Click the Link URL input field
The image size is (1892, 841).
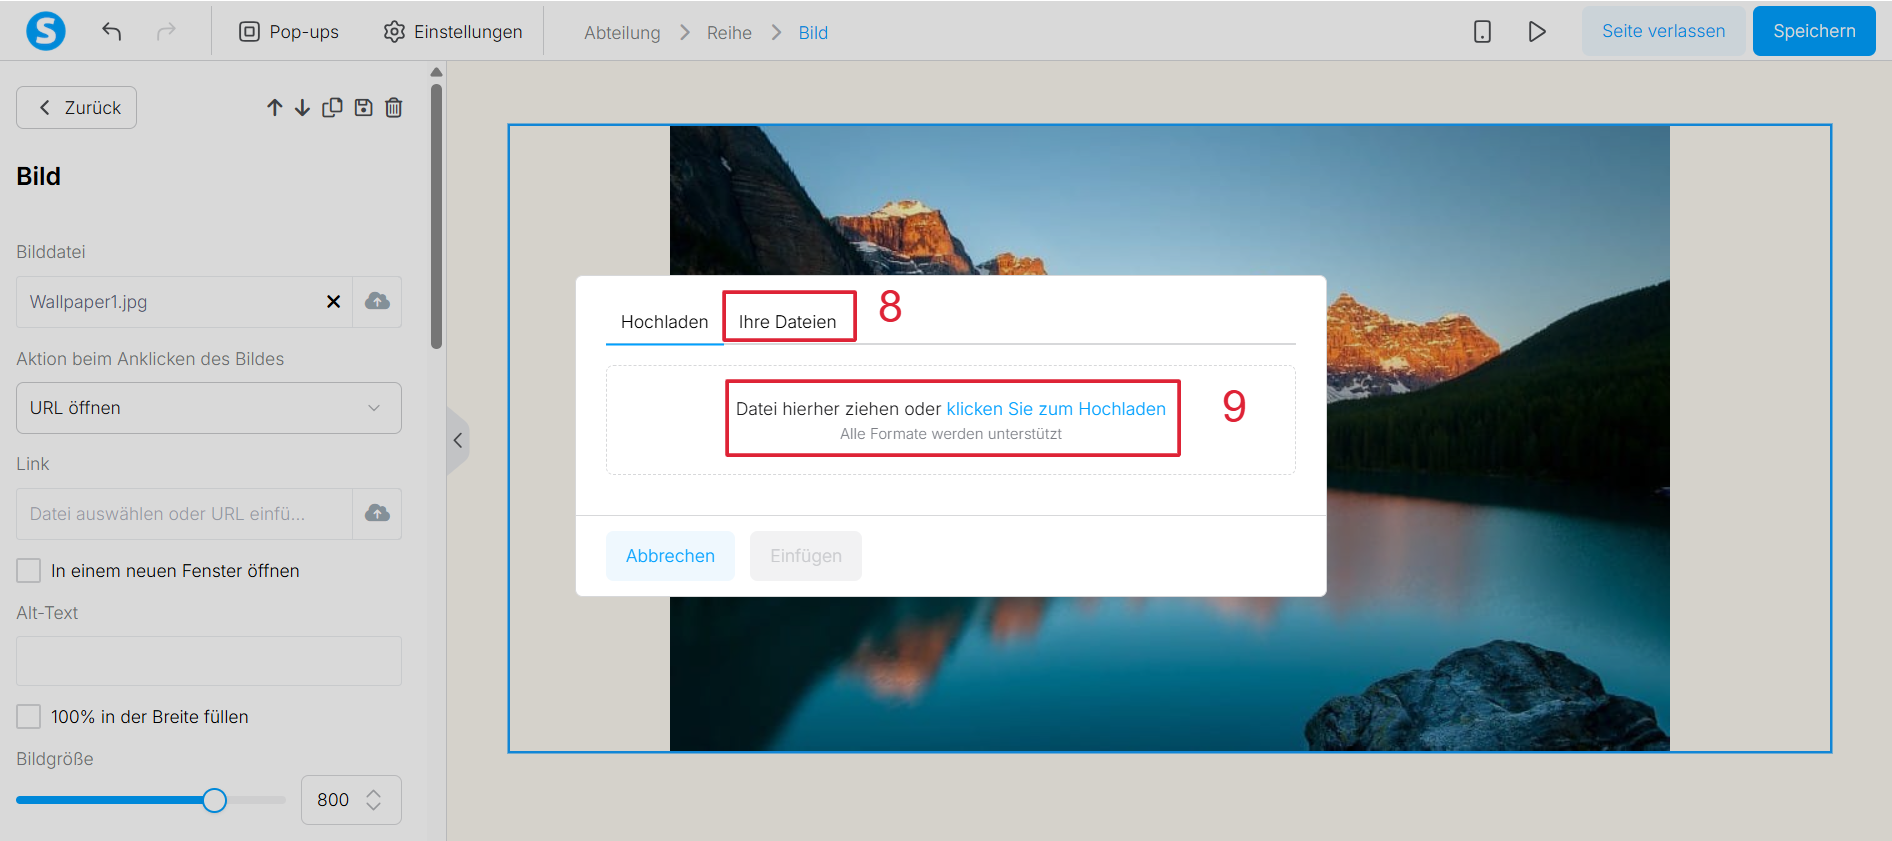(x=184, y=514)
